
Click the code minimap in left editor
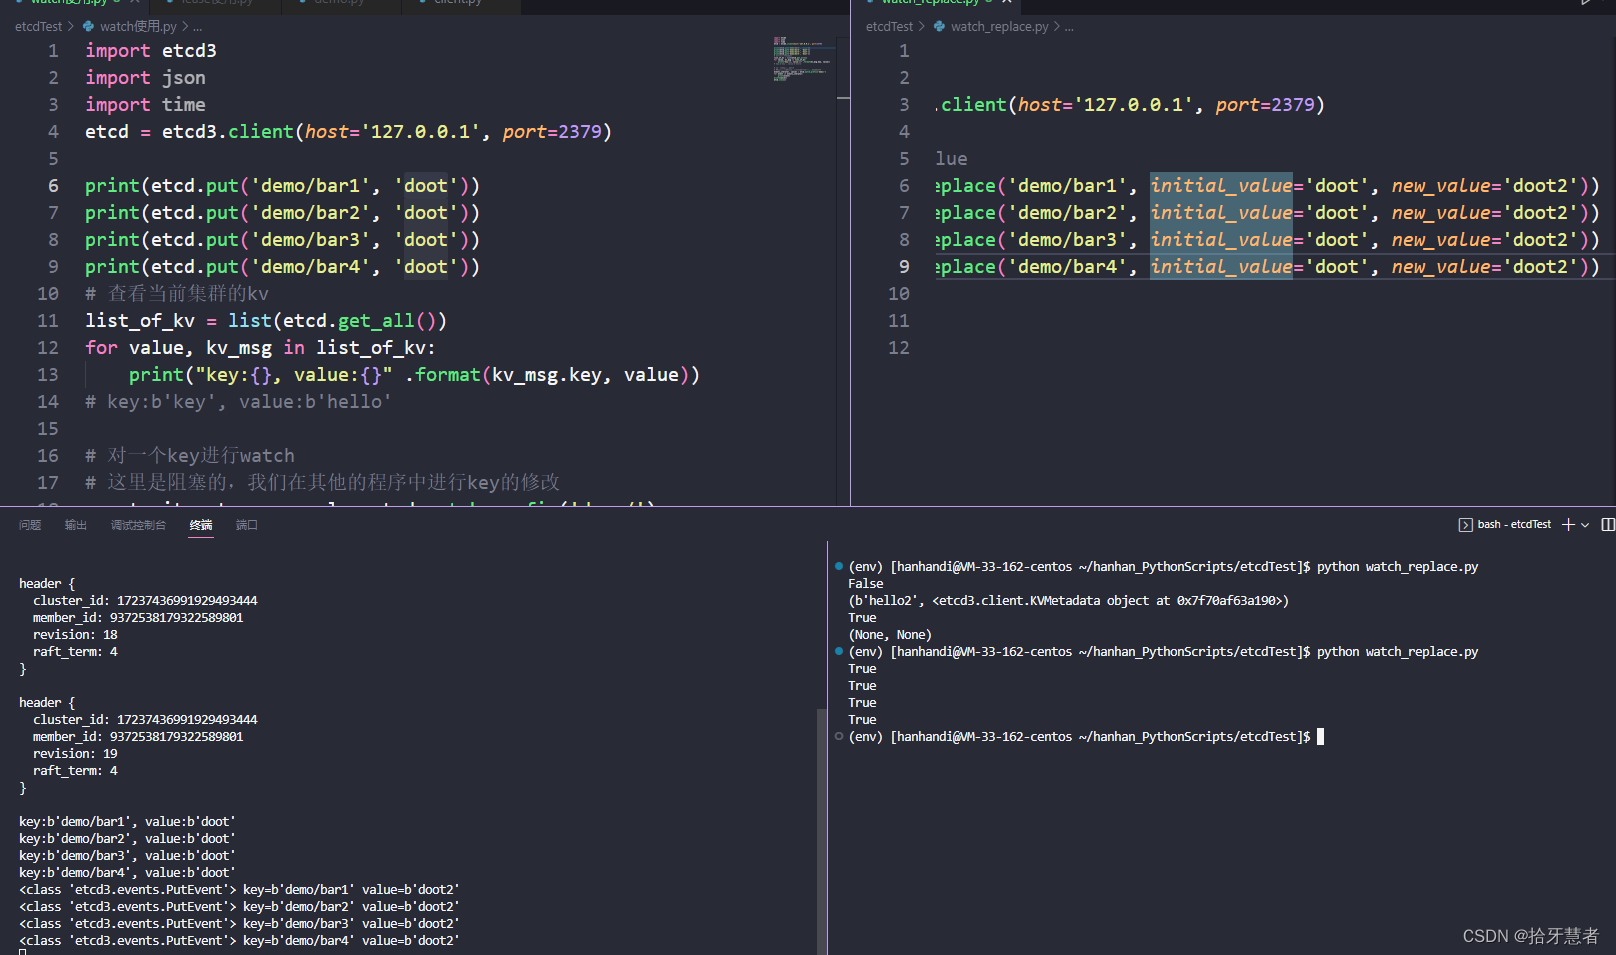coord(802,60)
